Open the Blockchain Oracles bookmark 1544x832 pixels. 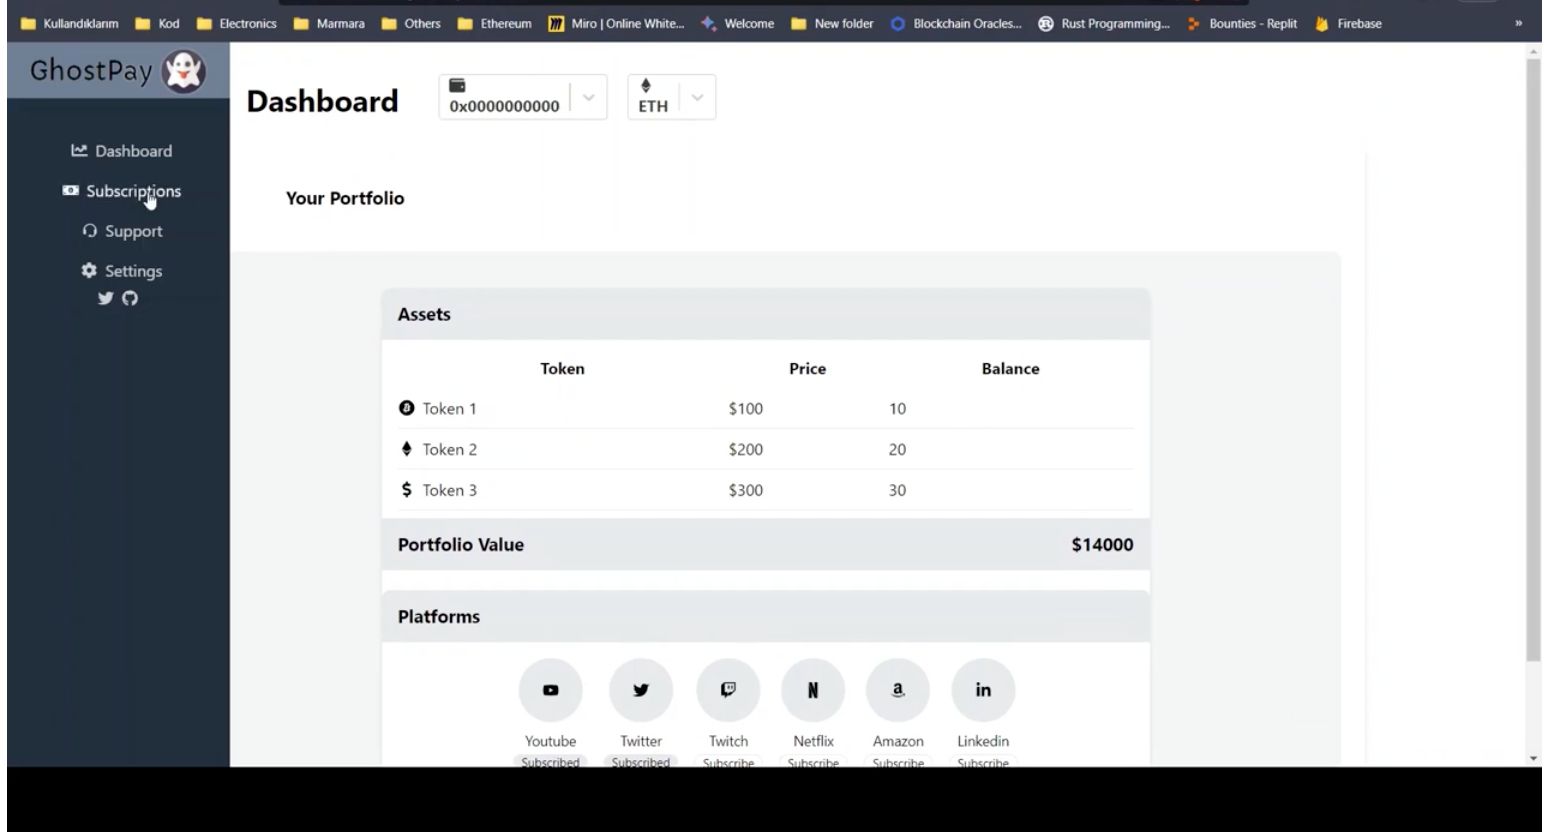pyautogui.click(x=956, y=24)
